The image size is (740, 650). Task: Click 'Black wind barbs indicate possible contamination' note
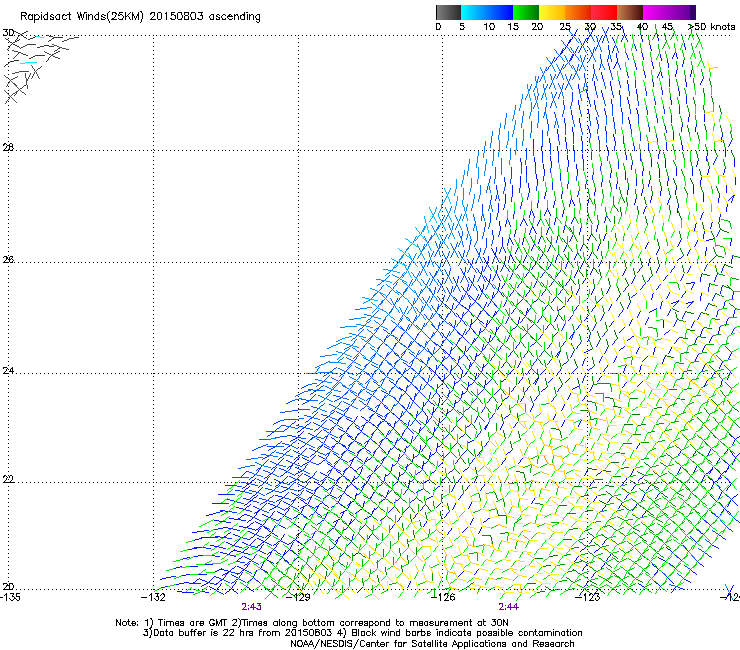tap(466, 633)
